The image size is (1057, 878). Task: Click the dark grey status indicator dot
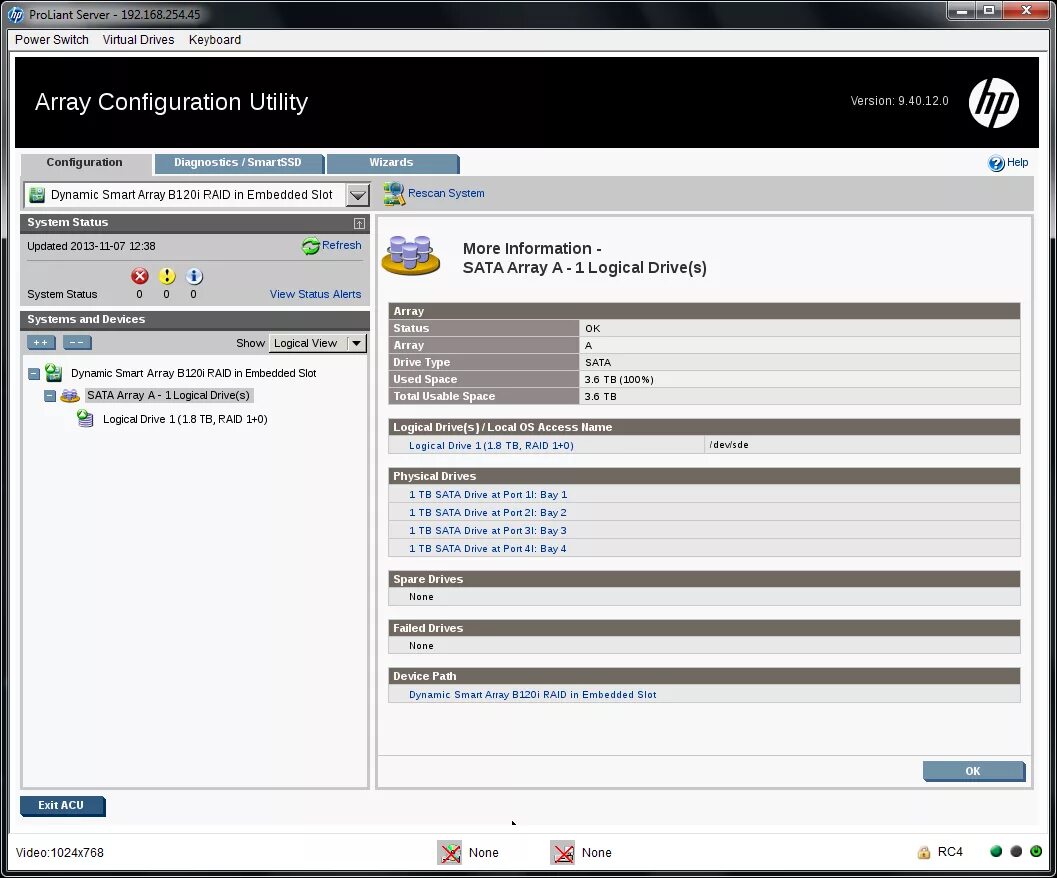click(1016, 851)
